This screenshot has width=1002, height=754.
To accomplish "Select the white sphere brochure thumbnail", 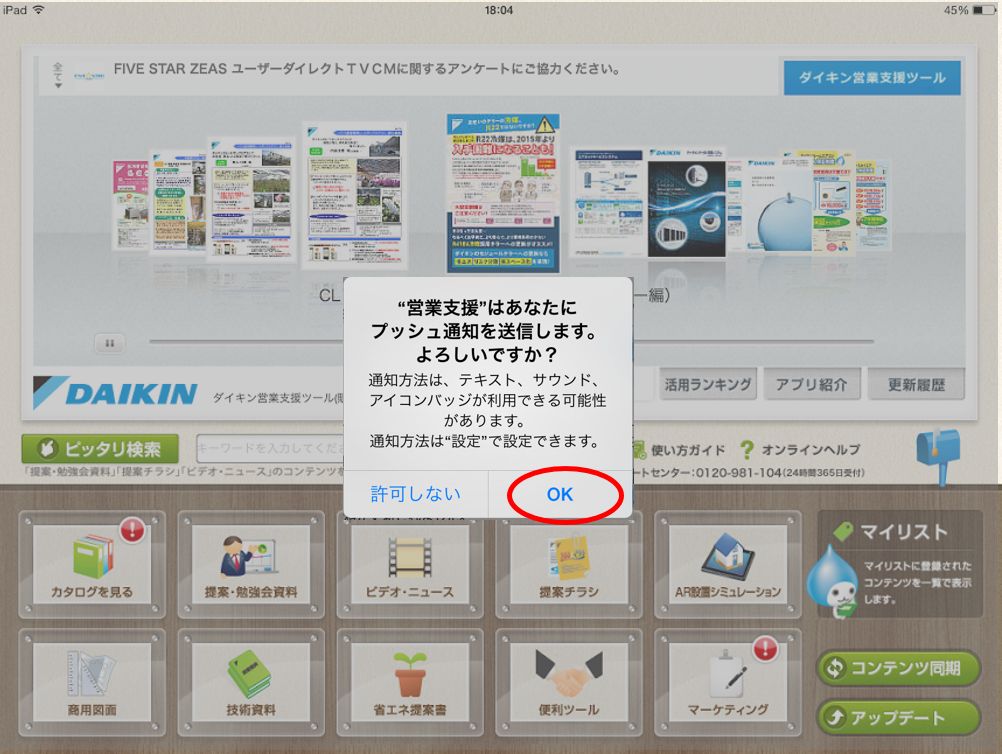I will (x=775, y=206).
